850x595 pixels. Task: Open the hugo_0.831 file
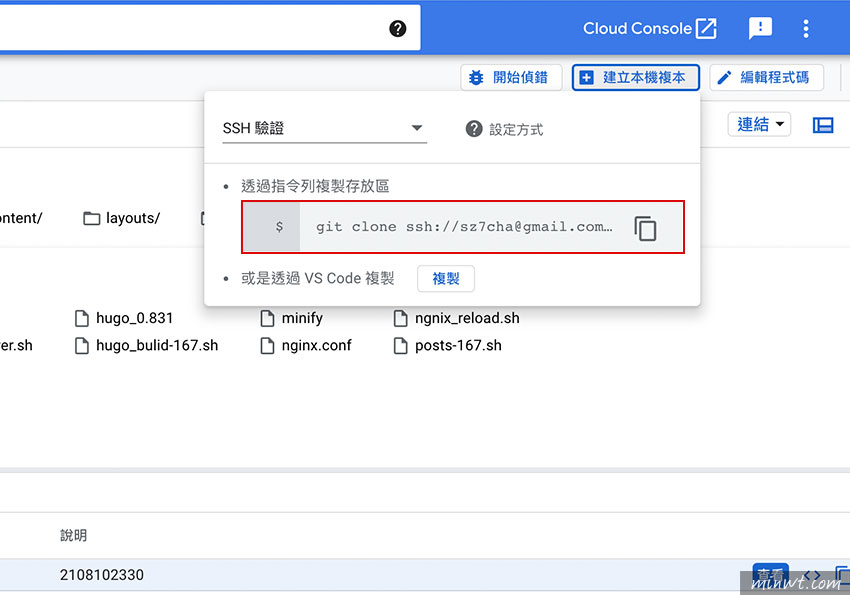pyautogui.click(x=134, y=318)
